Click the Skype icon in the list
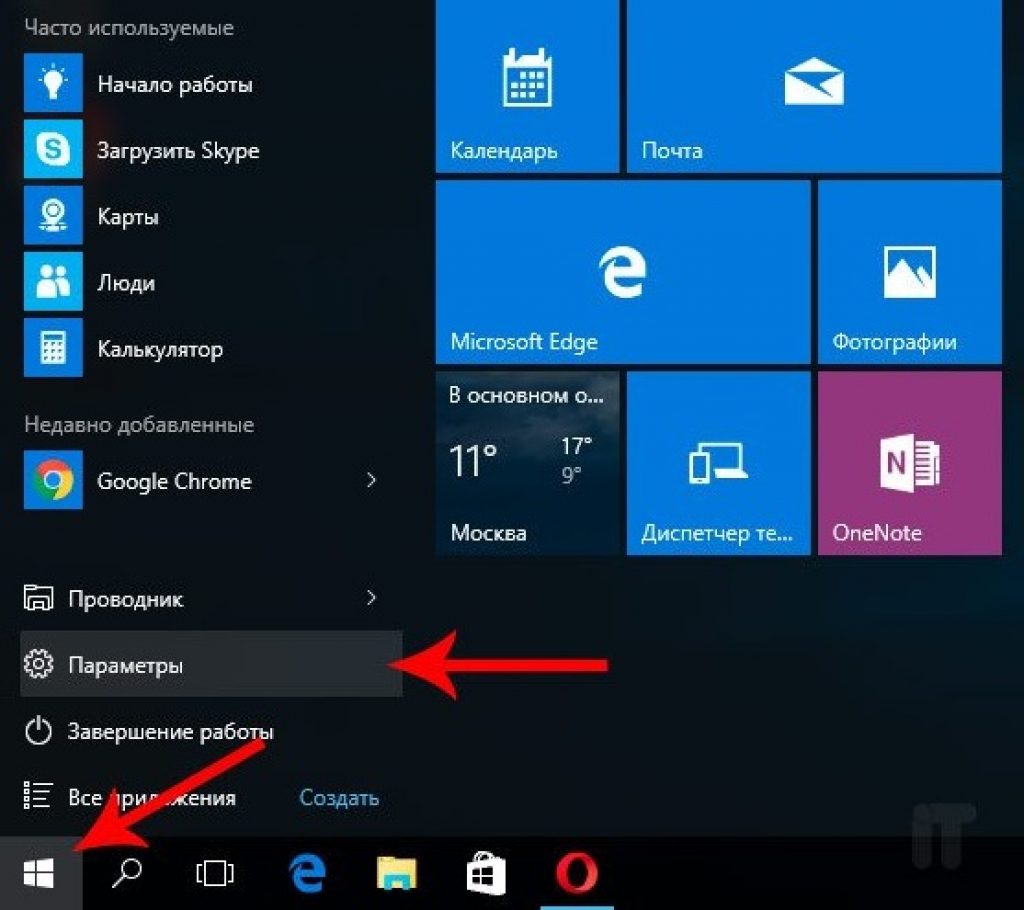 pyautogui.click(x=53, y=149)
